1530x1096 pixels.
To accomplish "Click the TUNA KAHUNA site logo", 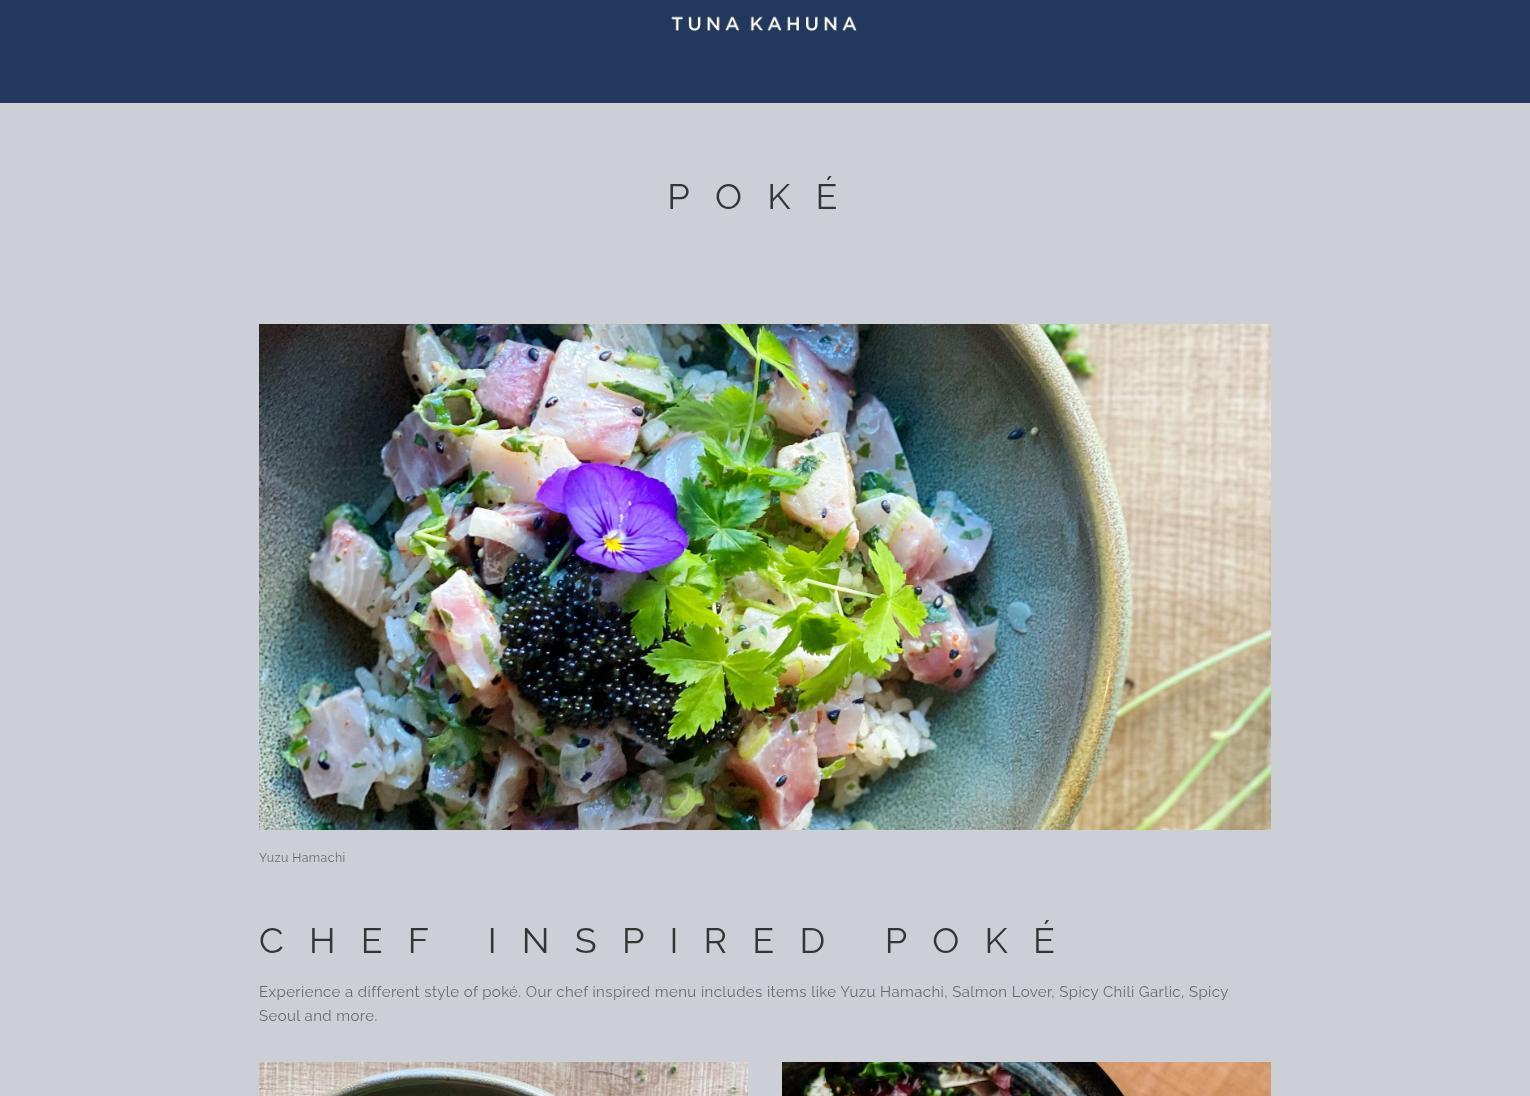I will point(764,24).
